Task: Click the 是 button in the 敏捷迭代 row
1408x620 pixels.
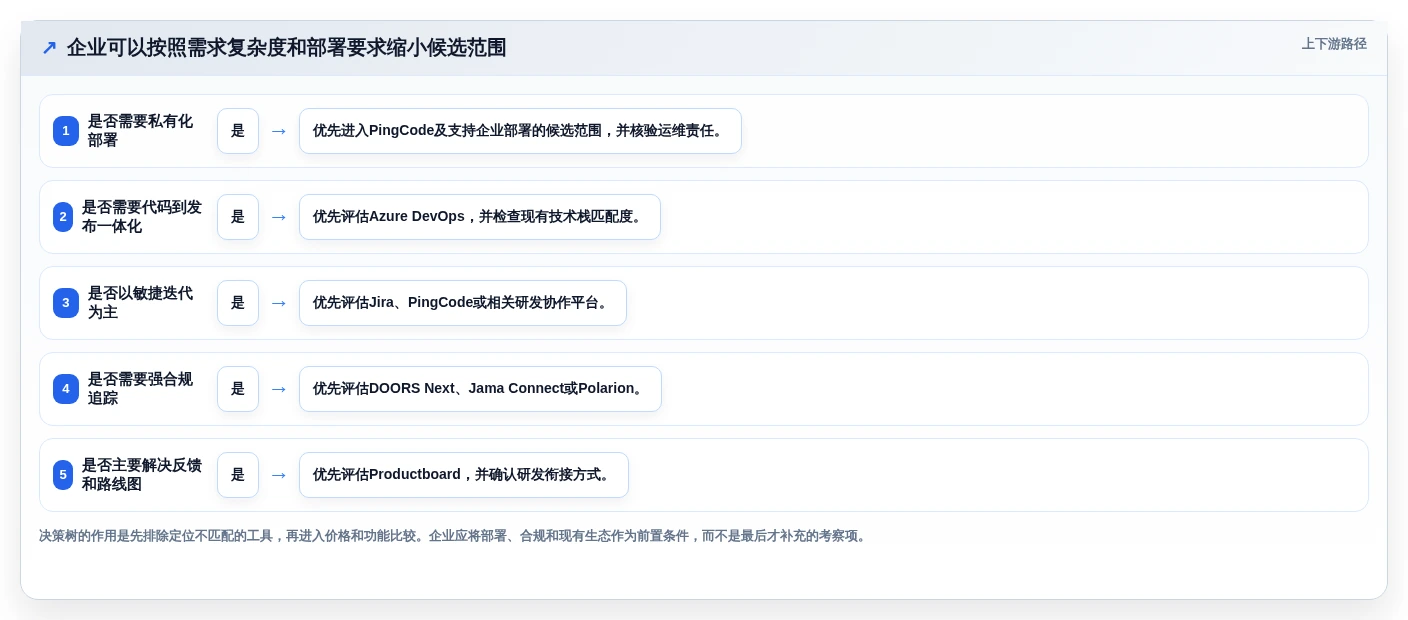Action: (238, 303)
